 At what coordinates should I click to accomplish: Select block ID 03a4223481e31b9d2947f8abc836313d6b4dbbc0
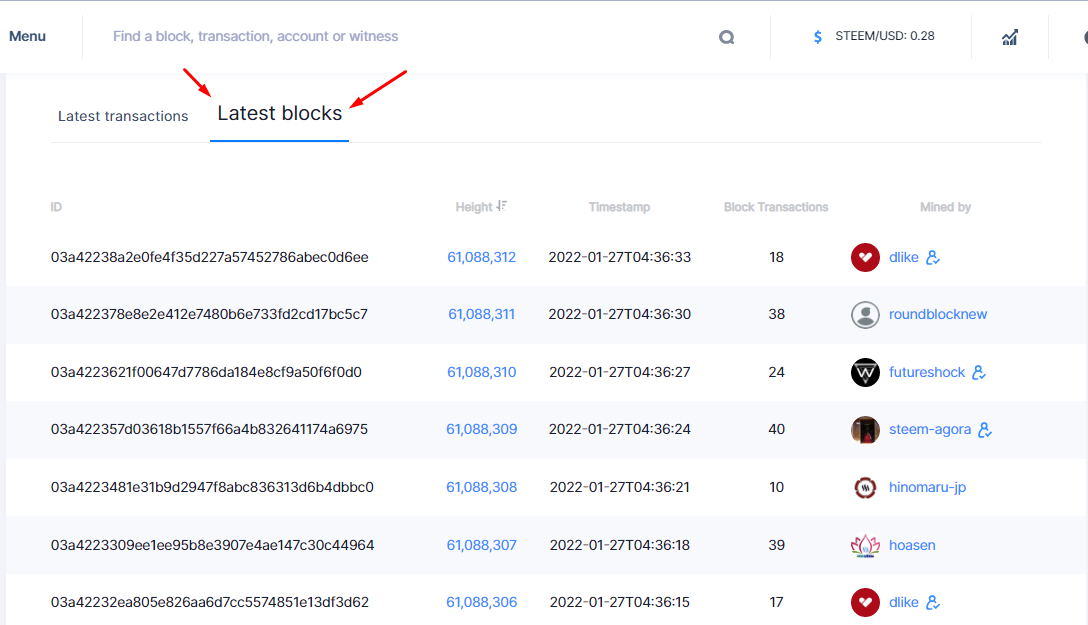pos(212,488)
